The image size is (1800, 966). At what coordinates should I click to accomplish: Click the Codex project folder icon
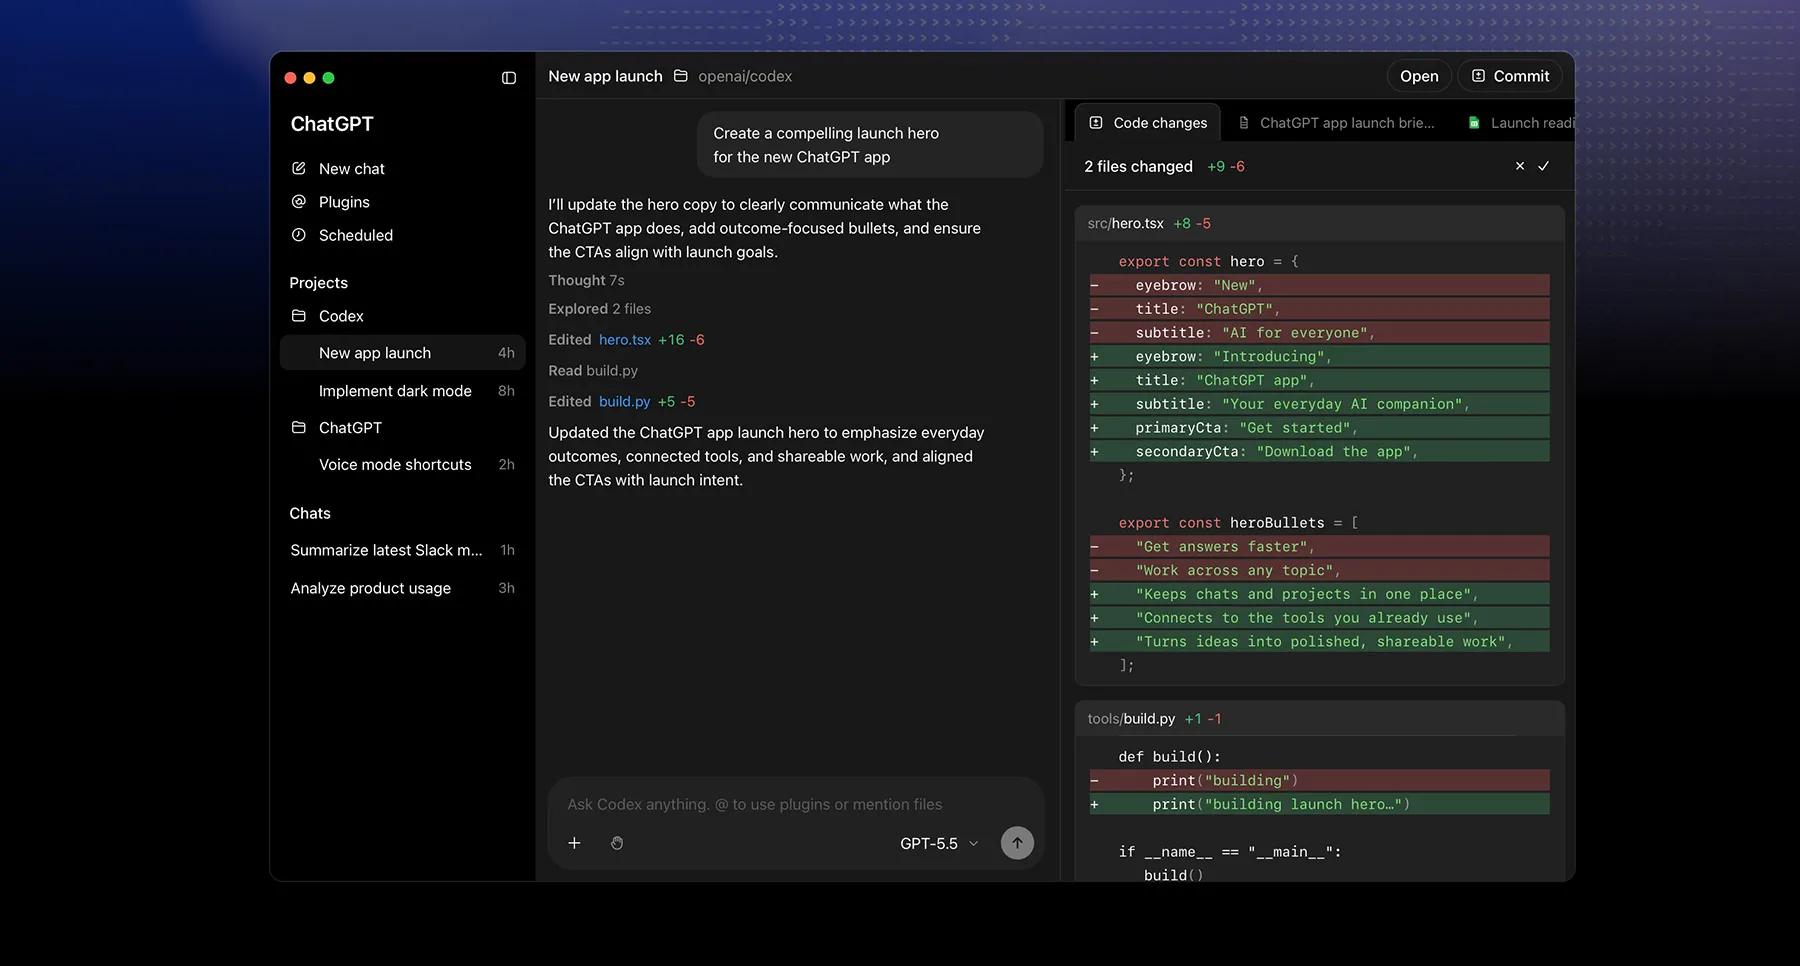[x=298, y=316]
